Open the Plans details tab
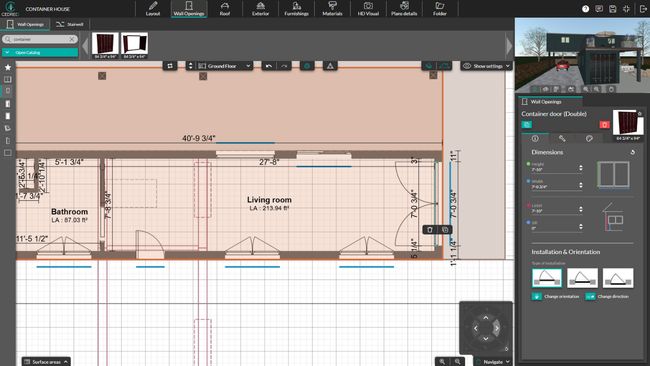 (x=404, y=9)
